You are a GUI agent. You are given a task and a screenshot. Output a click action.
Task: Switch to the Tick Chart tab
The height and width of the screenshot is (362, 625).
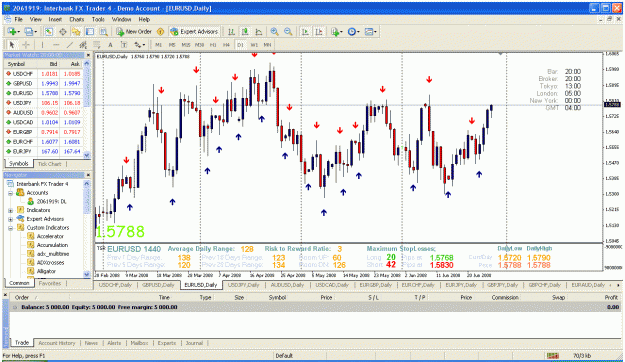point(49,164)
